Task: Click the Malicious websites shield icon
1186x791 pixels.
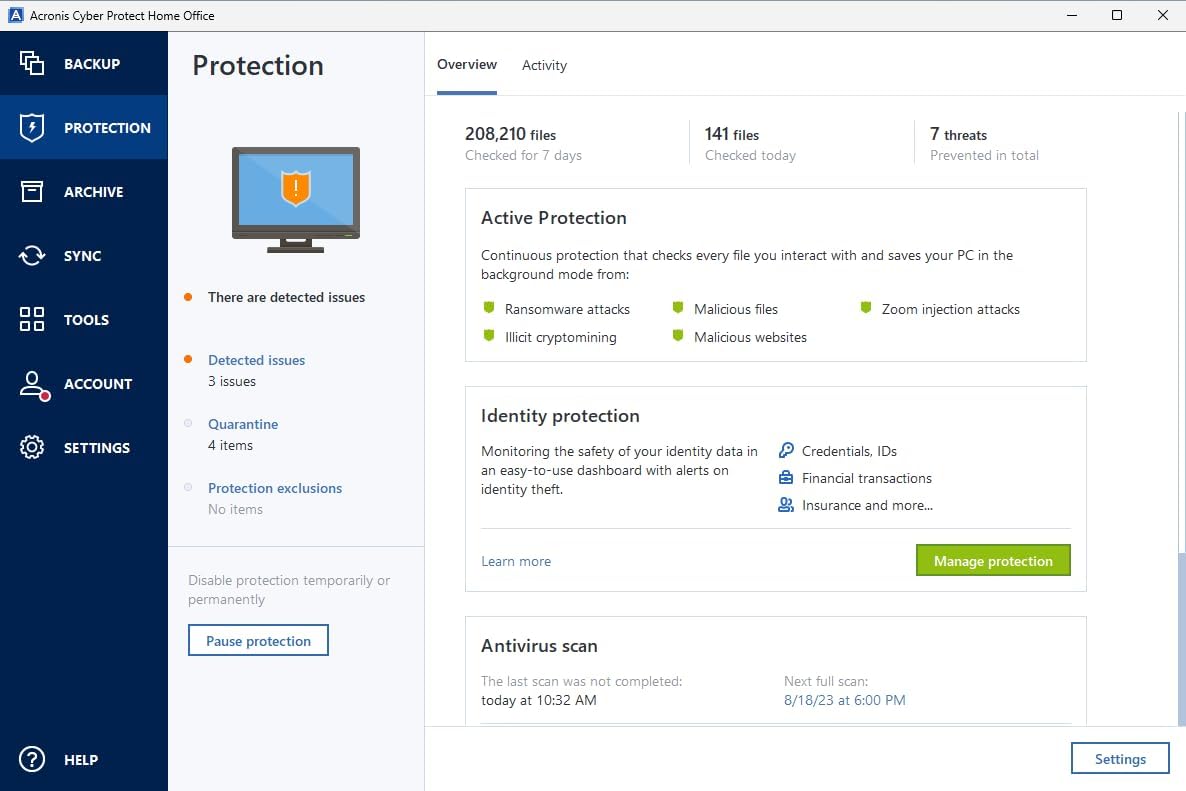Action: [x=679, y=337]
